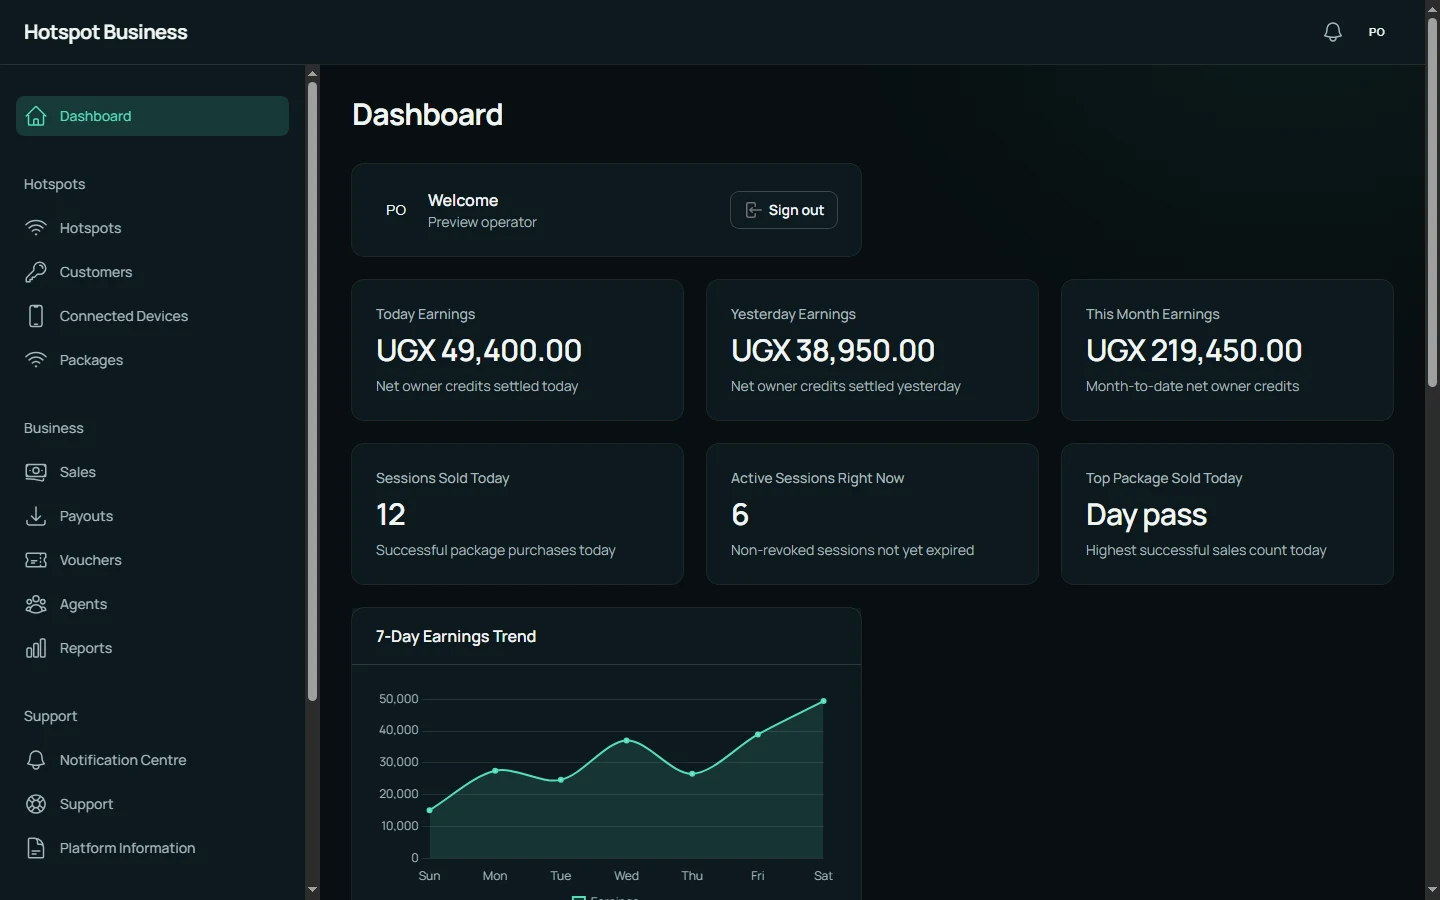1440x900 pixels.
Task: Click the Vouchers ticket icon
Action: point(36,560)
